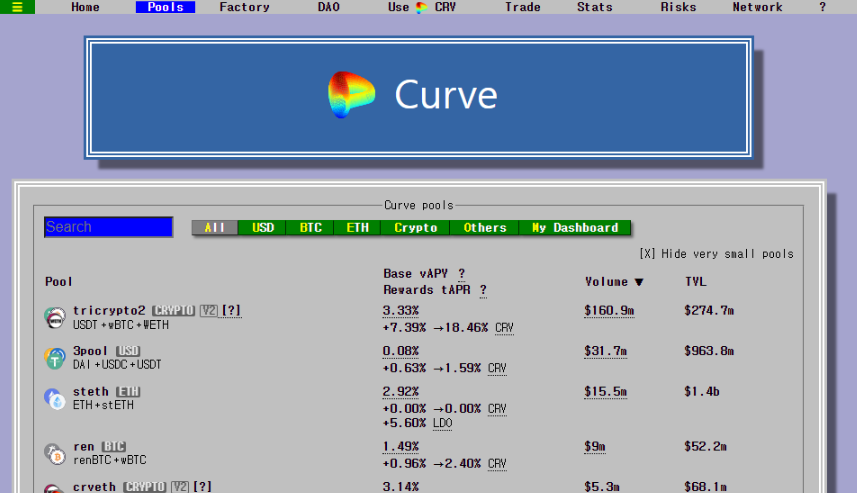857x493 pixels.
Task: Sort by the TVL column header
Action: pyautogui.click(x=696, y=282)
